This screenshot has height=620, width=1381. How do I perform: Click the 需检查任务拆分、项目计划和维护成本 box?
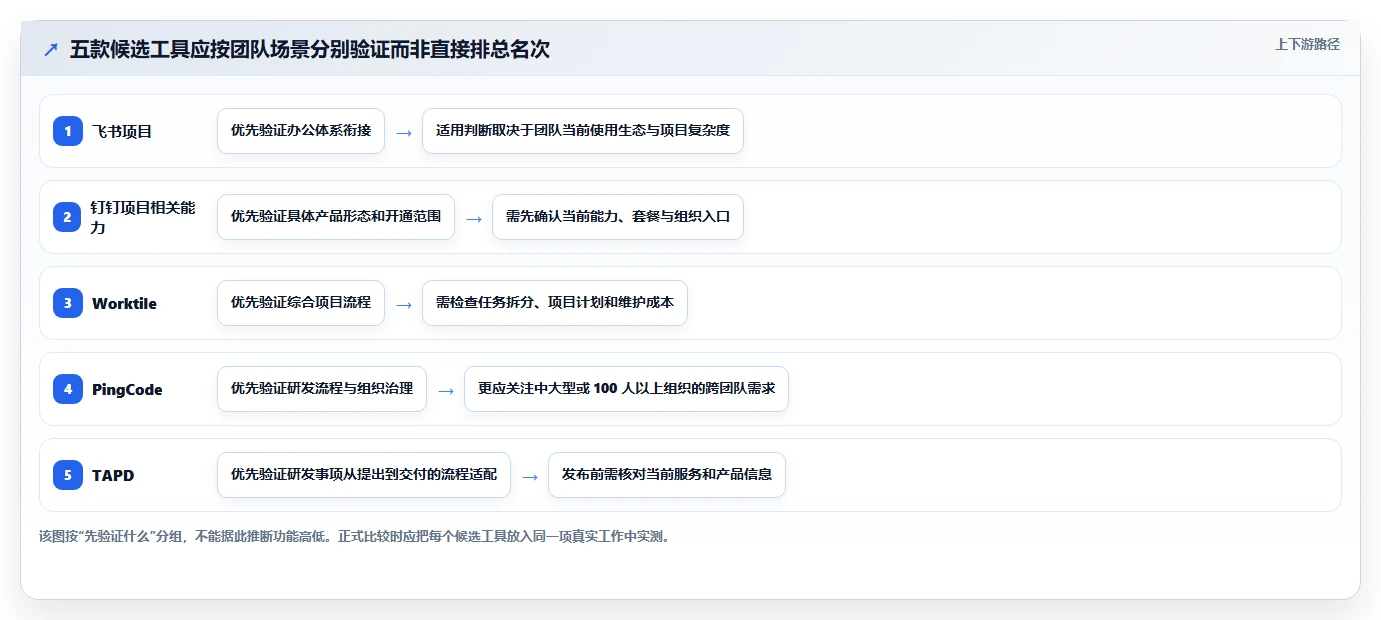(555, 303)
